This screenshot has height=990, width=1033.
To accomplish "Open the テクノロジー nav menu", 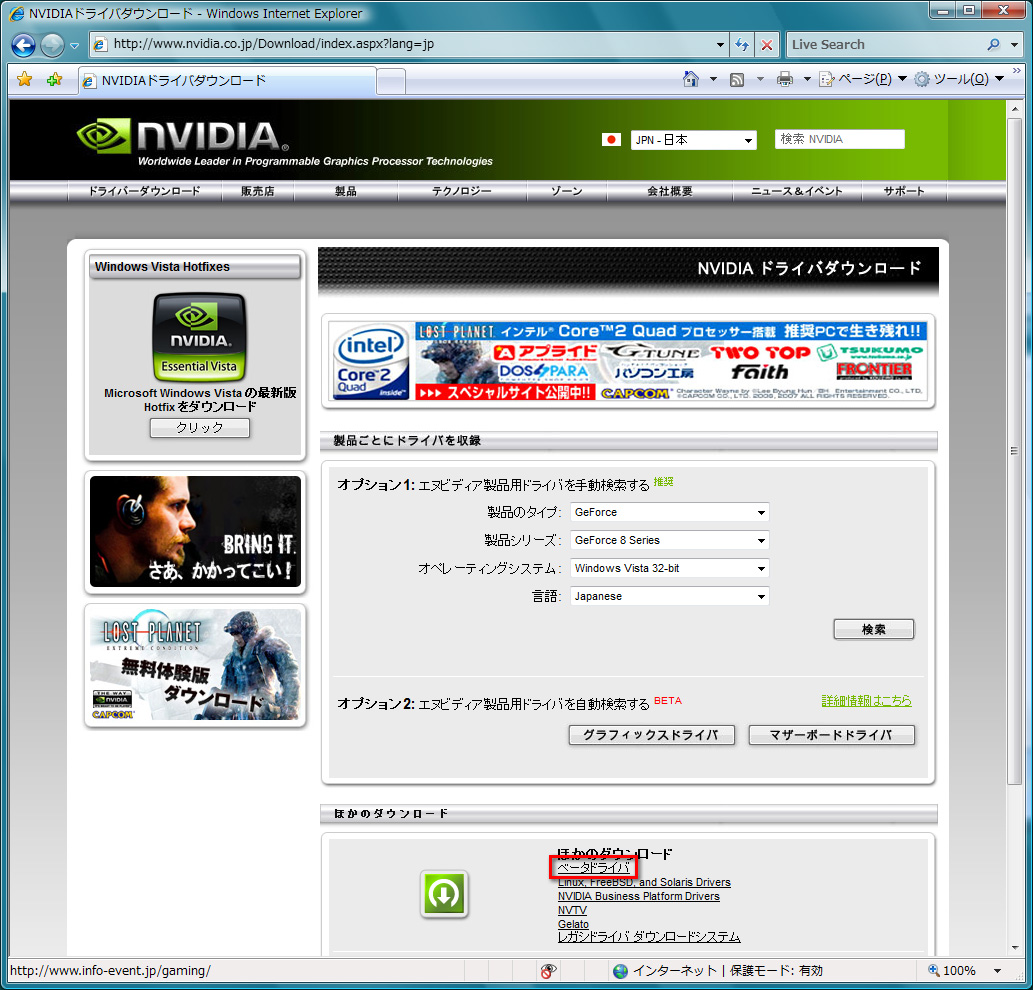I will pyautogui.click(x=461, y=191).
